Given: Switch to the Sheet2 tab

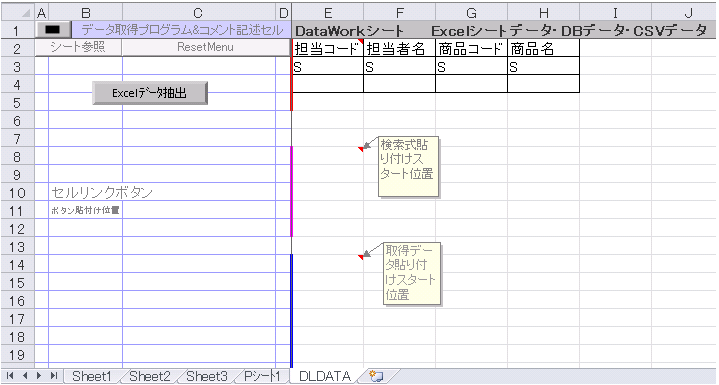Looking at the screenshot, I should pos(149,376).
